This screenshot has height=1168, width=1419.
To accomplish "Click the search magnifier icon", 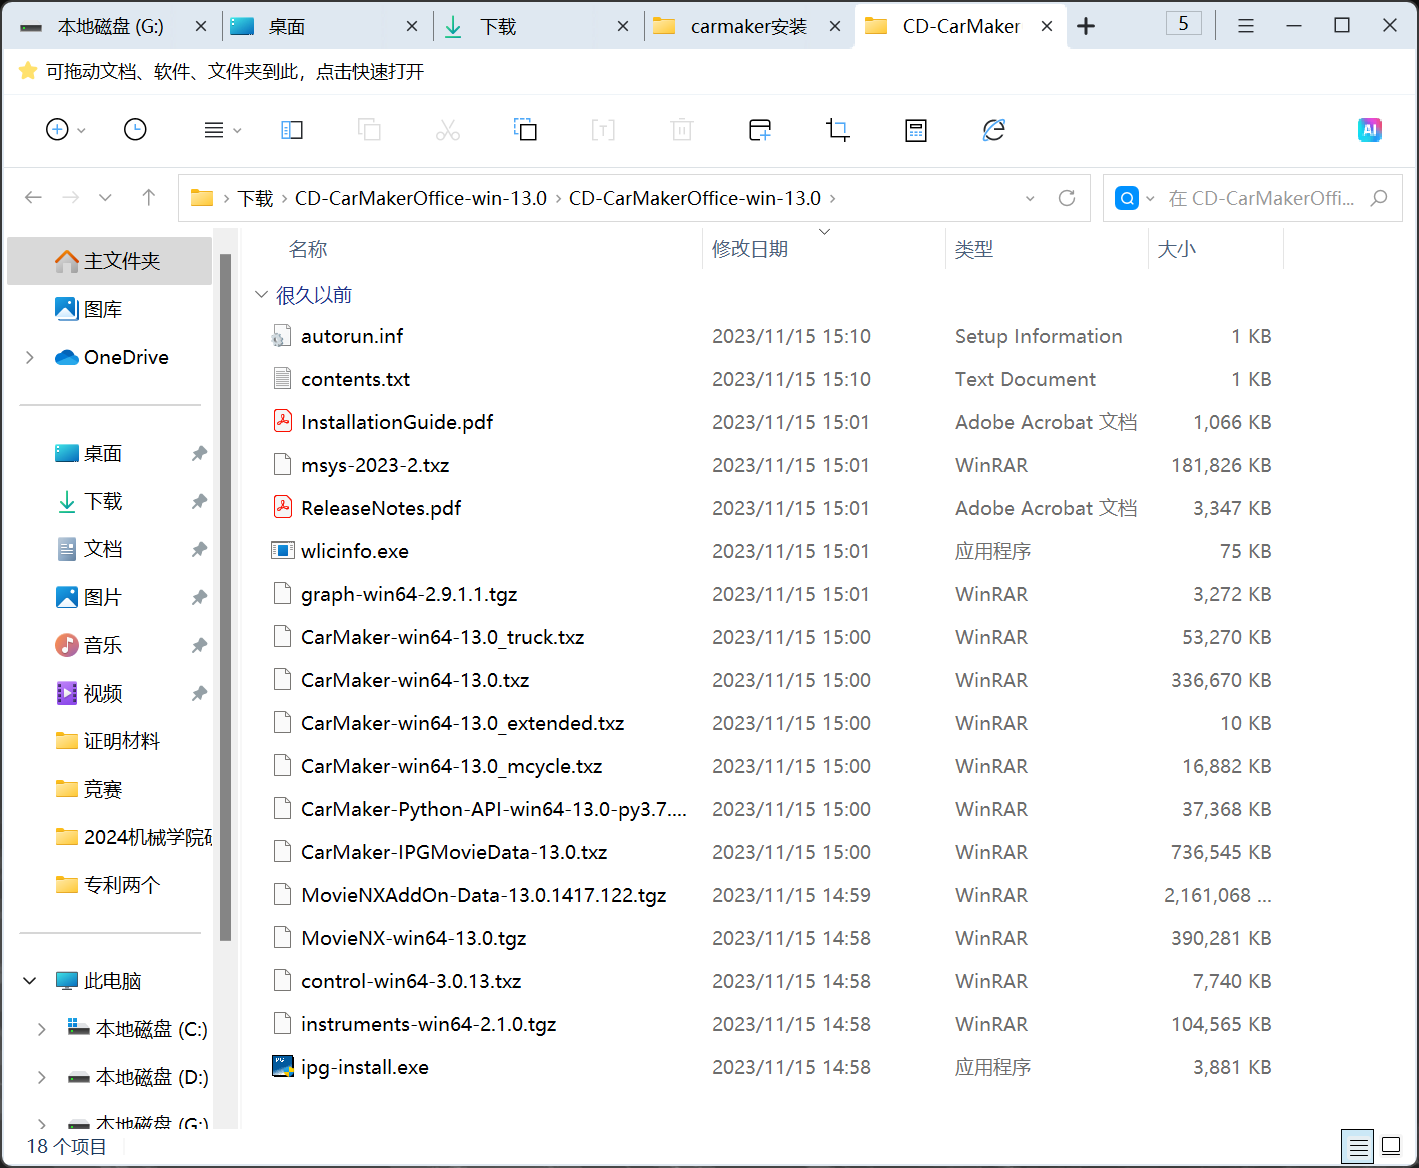I will coord(1379,198).
